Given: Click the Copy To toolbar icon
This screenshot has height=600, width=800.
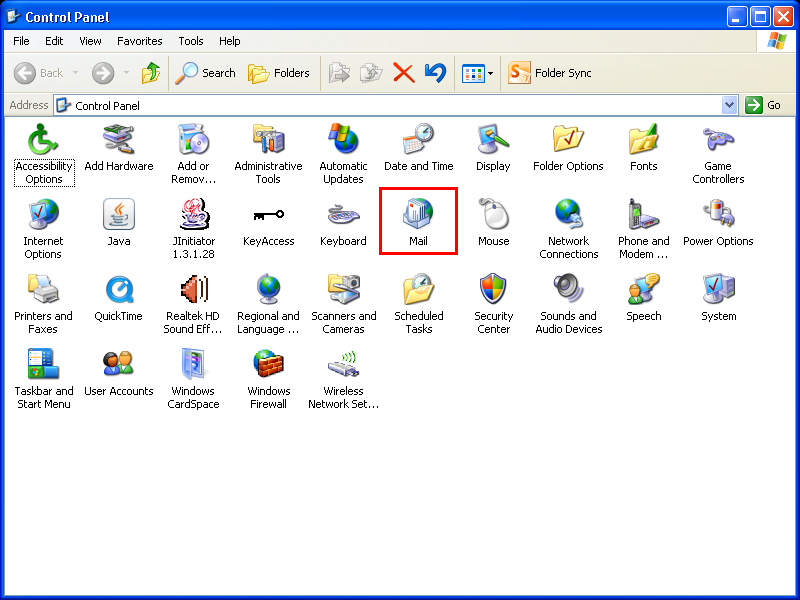Looking at the screenshot, I should [x=371, y=73].
